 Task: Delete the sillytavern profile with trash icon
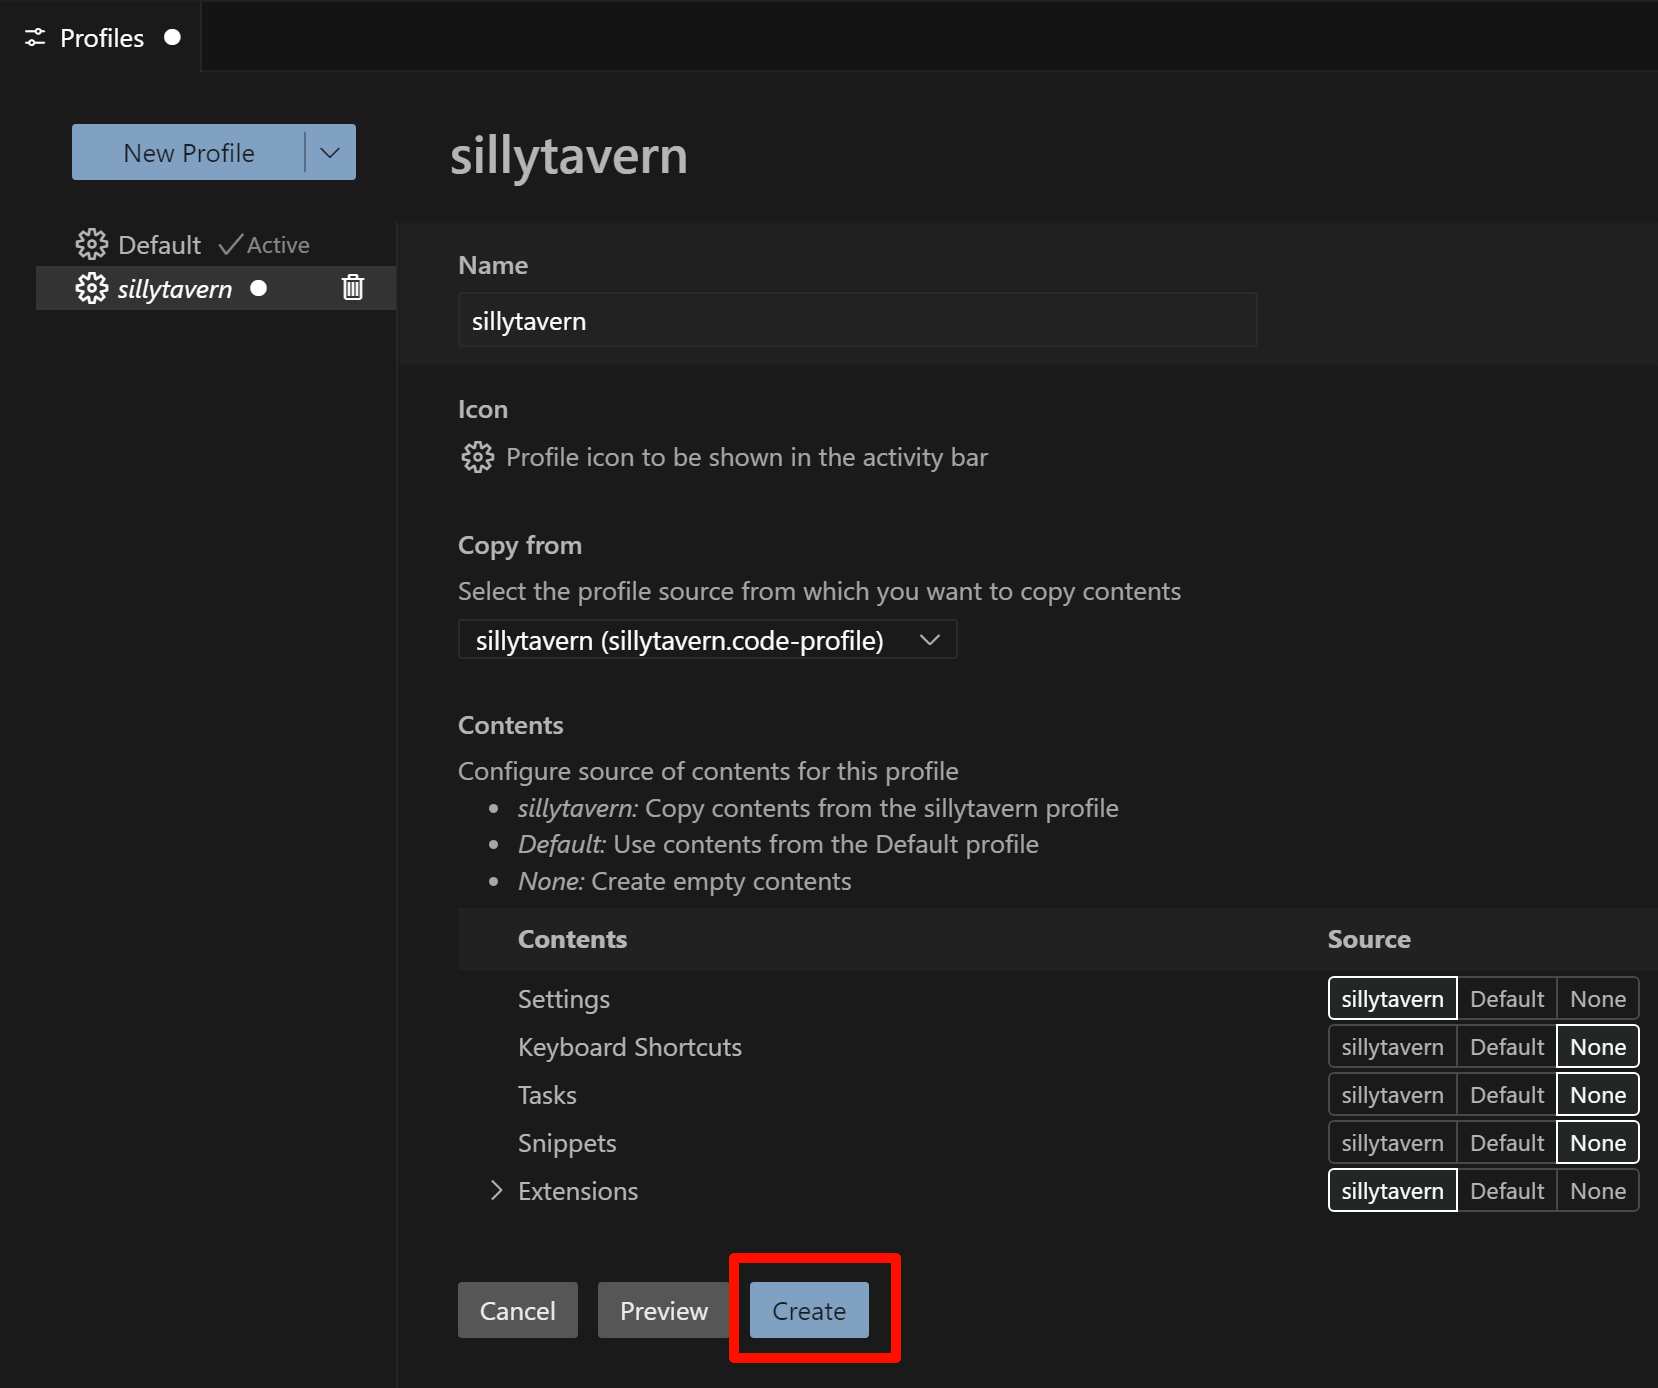(x=353, y=288)
